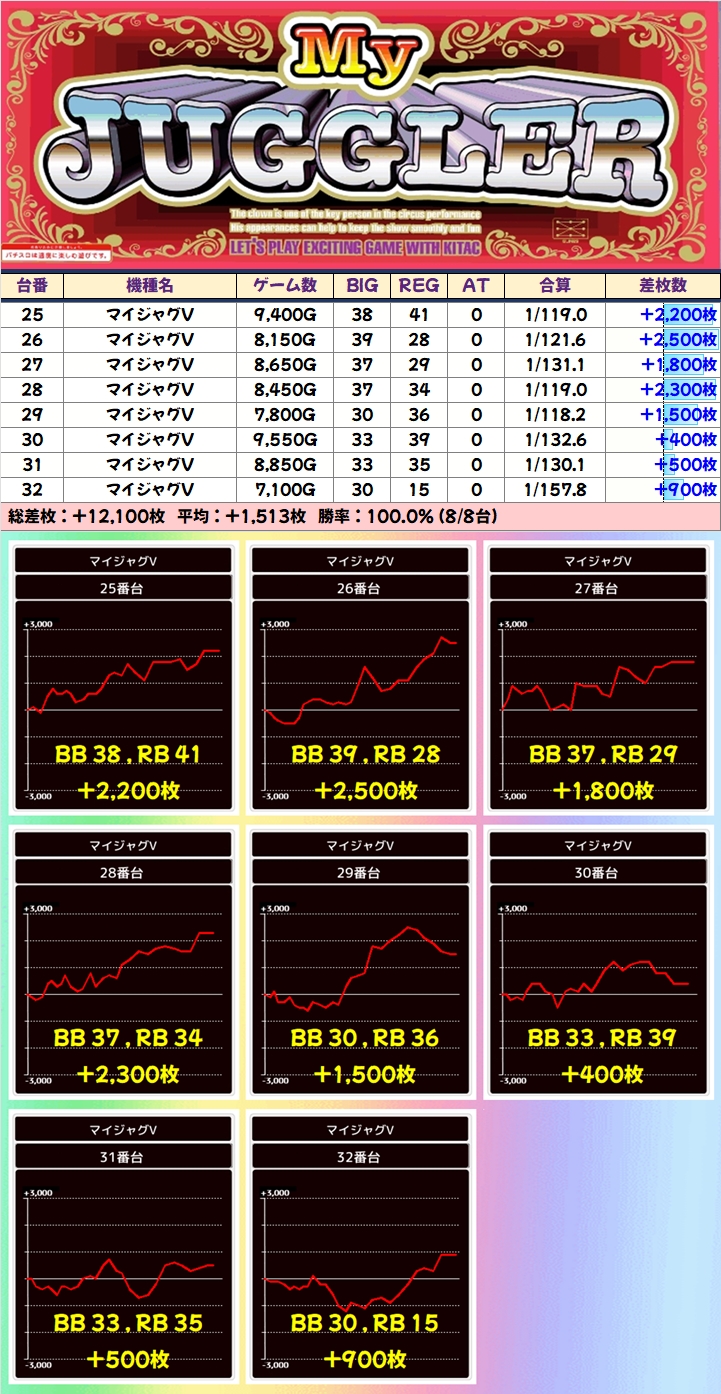Click the 7,800G game count cell
Viewport: 721px width, 1394px height.
click(286, 414)
